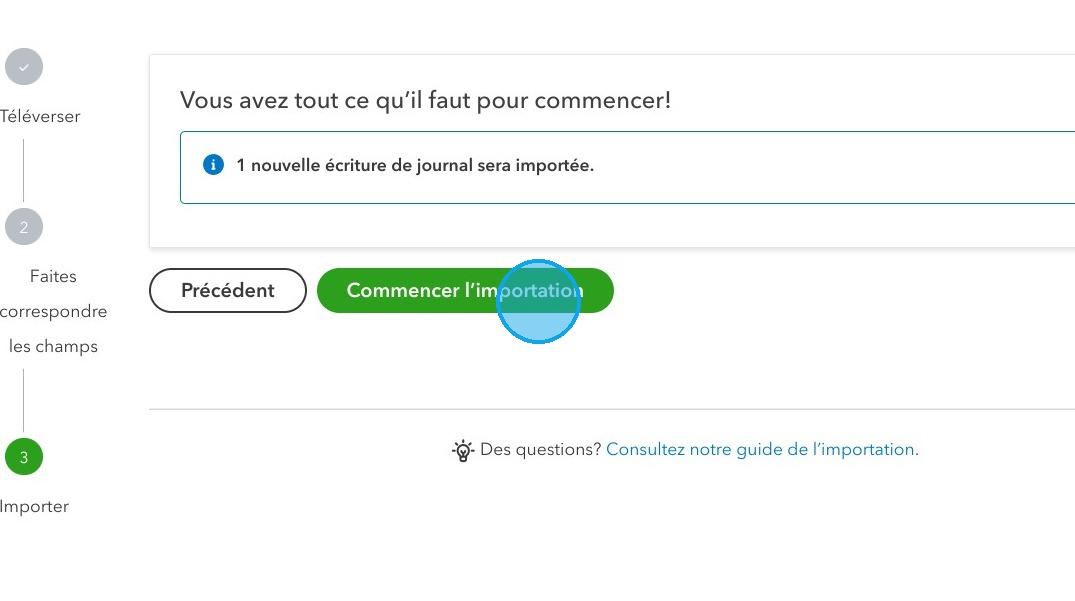Click the horizontal divider line above Des questions
The height and width of the screenshot is (601, 1075).
[612, 409]
